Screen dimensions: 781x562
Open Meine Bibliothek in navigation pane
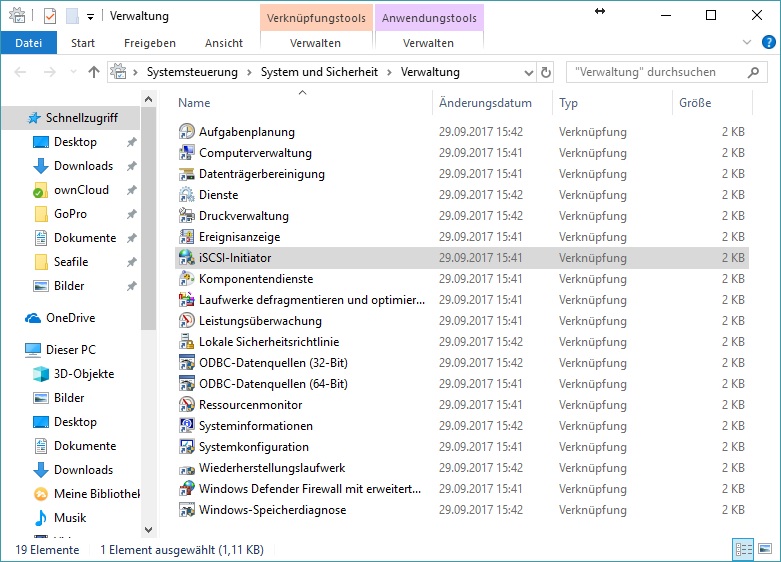(87, 494)
